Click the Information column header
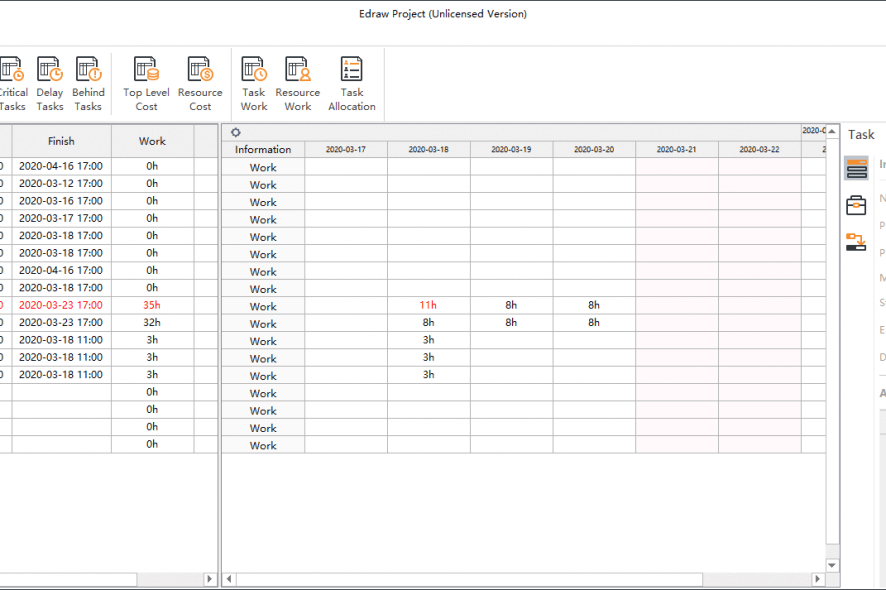886x590 pixels. (263, 149)
